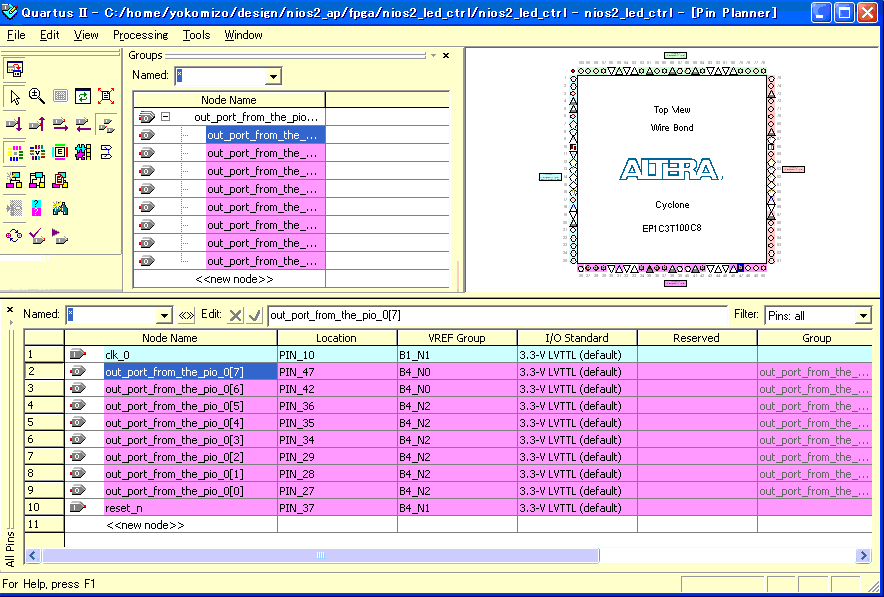The width and height of the screenshot is (884, 597).
Task: Close the Groups panel
Action: pyautogui.click(x=446, y=55)
